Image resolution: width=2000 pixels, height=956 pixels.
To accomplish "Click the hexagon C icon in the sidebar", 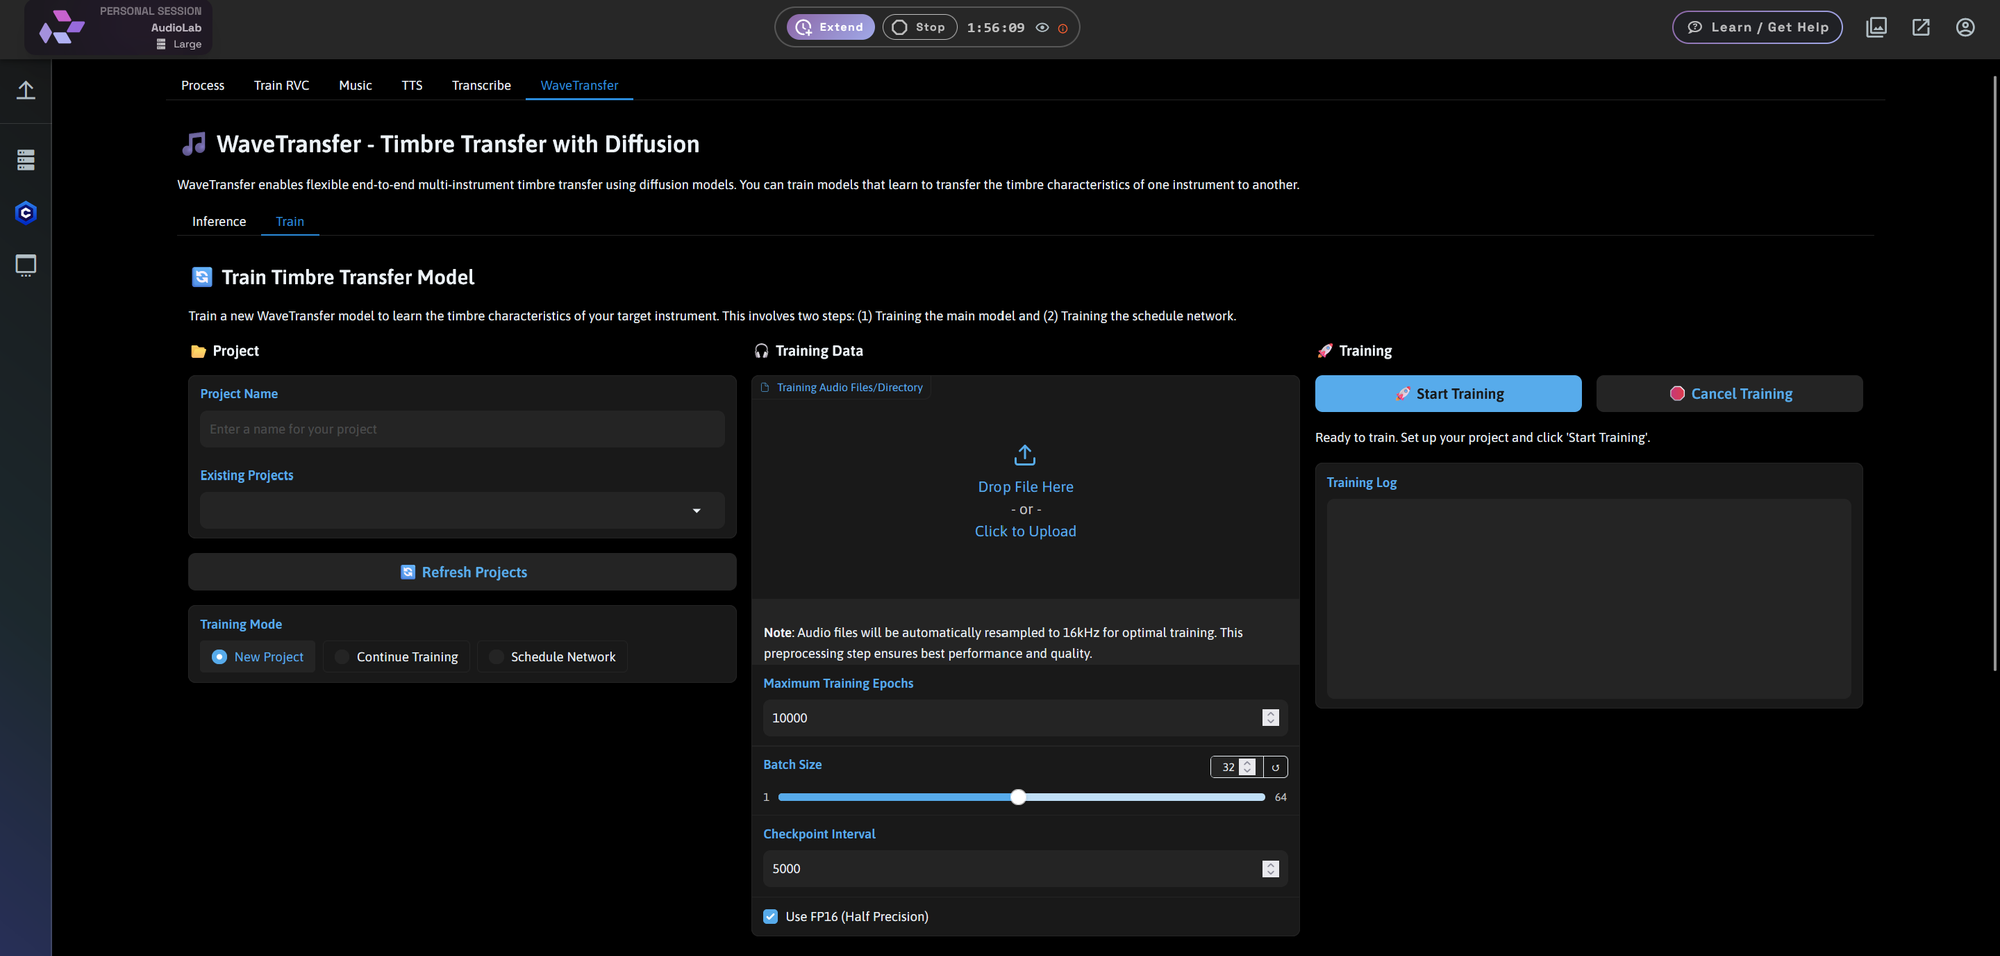I will [26, 213].
